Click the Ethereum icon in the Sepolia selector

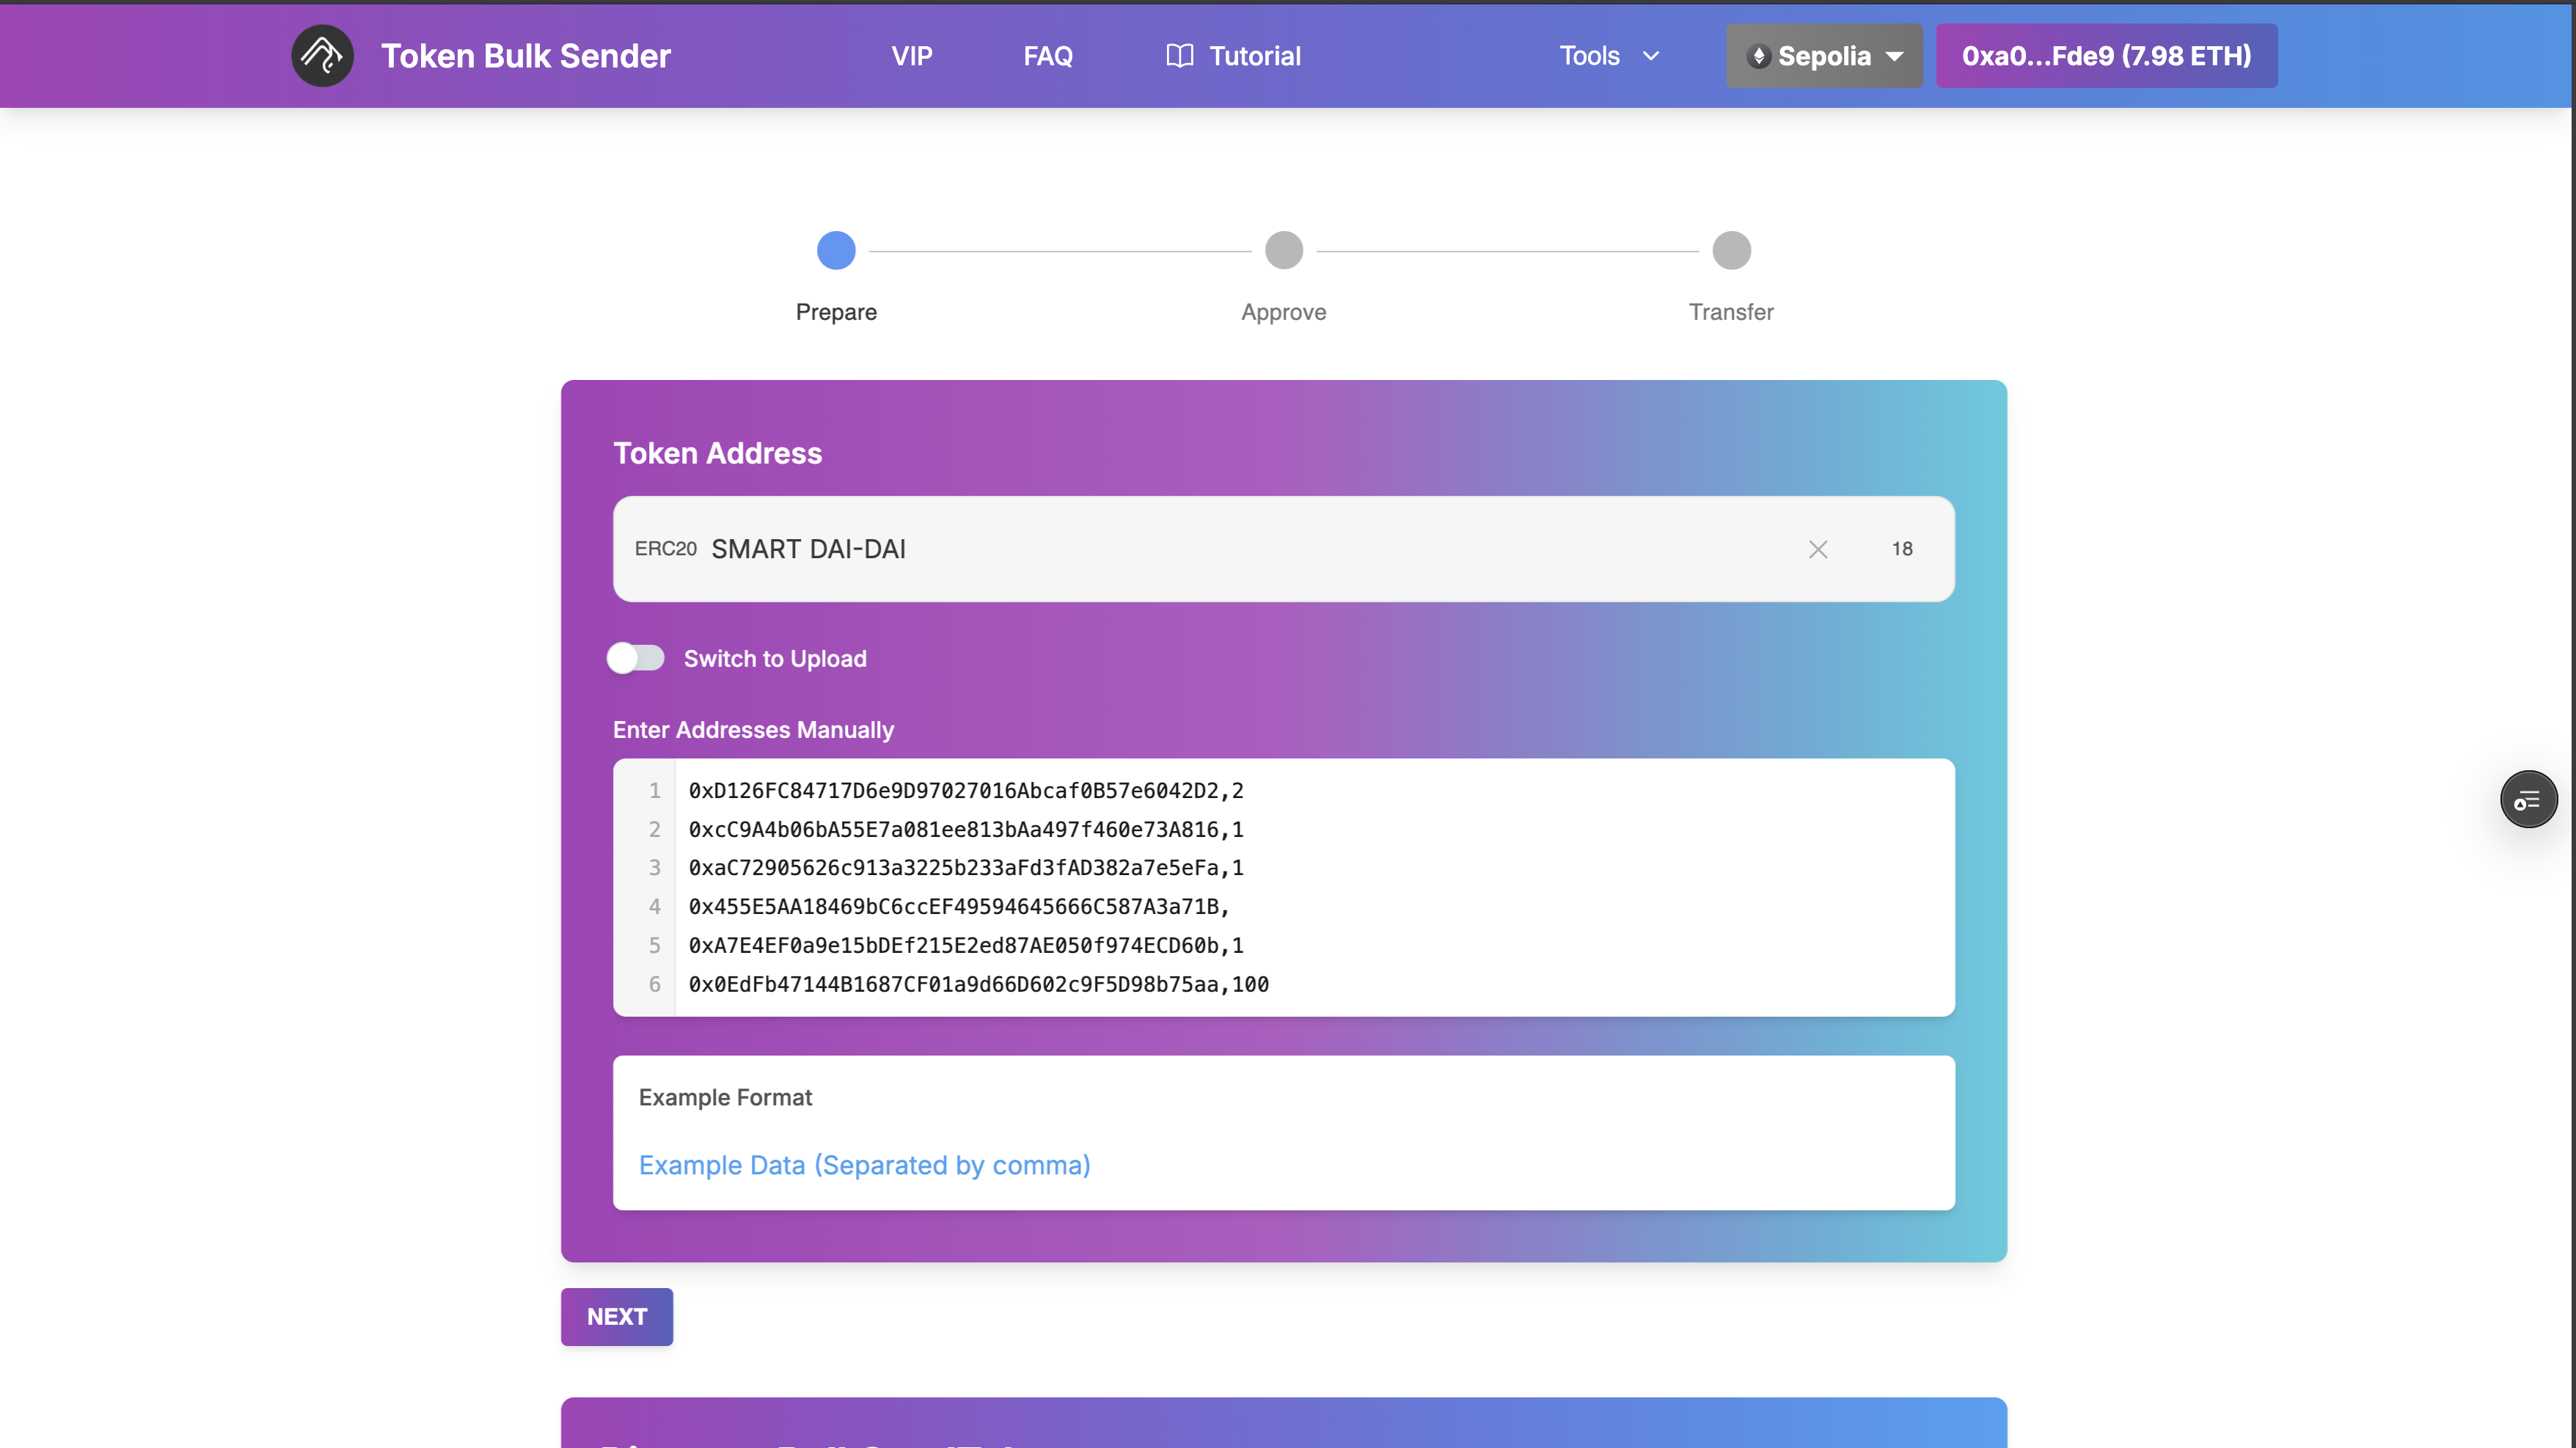[1760, 56]
